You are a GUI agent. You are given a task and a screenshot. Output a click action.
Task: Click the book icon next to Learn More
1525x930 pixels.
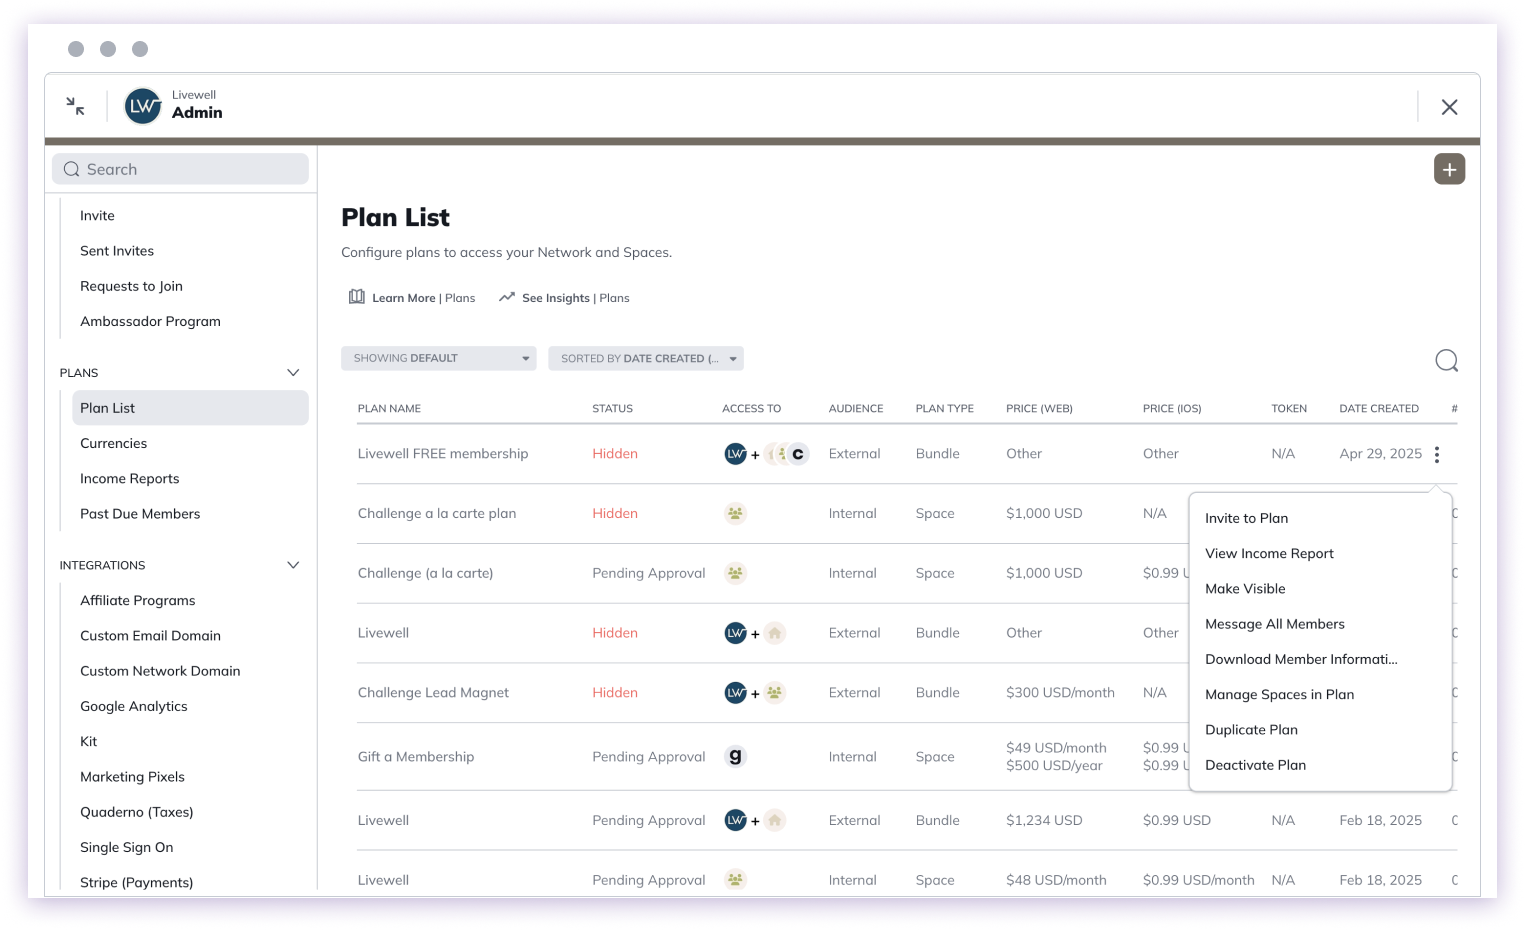(357, 297)
